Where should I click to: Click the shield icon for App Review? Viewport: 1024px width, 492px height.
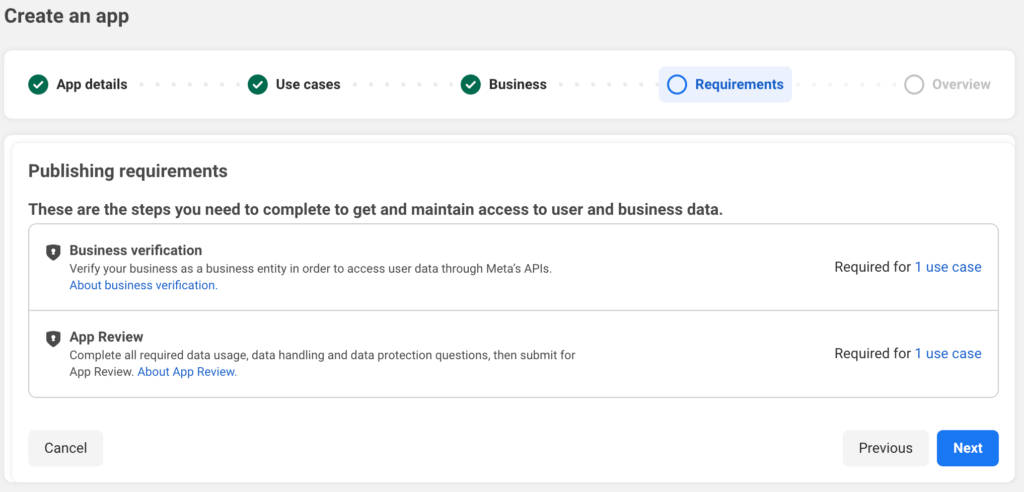pos(54,339)
